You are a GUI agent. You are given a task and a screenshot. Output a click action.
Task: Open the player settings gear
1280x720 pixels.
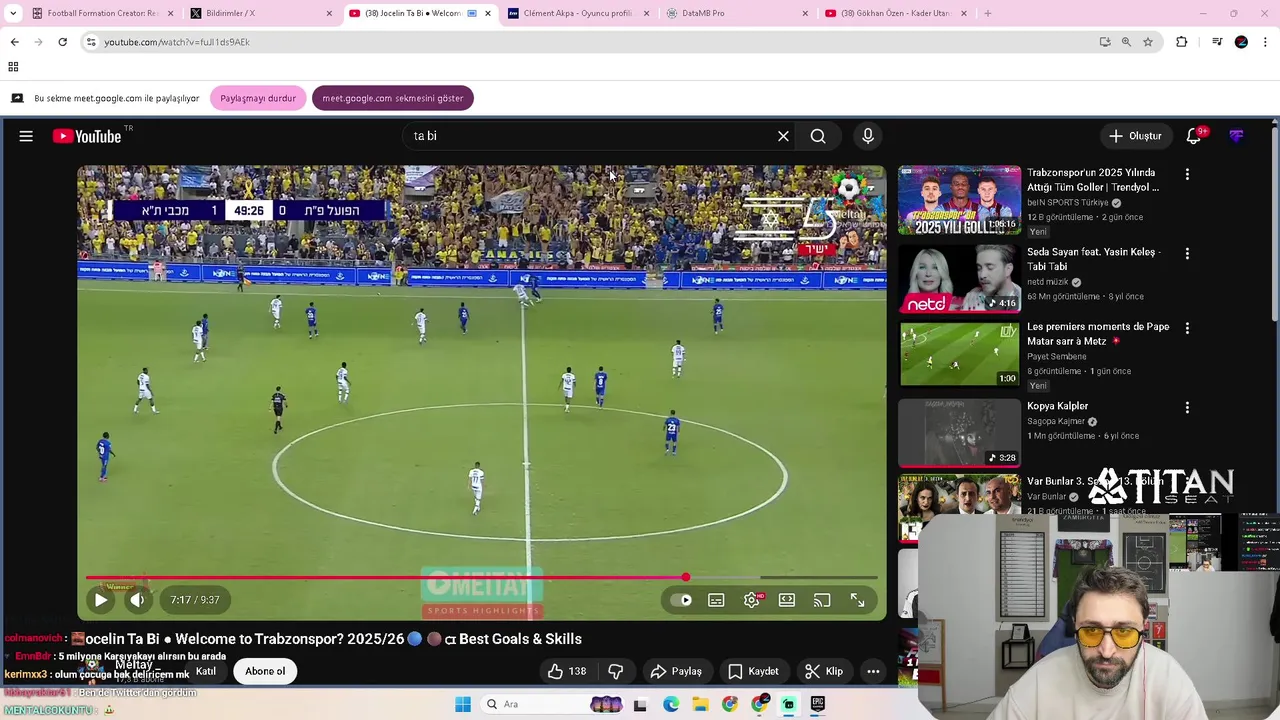[x=752, y=600]
